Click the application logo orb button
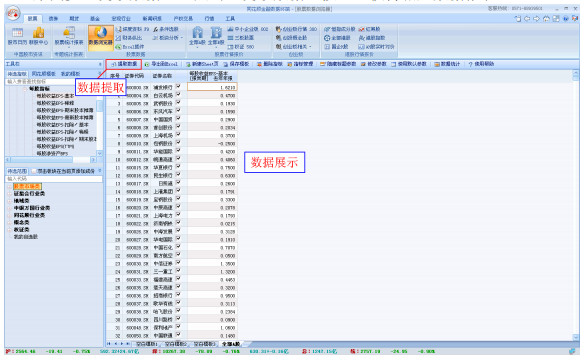 [13, 14]
